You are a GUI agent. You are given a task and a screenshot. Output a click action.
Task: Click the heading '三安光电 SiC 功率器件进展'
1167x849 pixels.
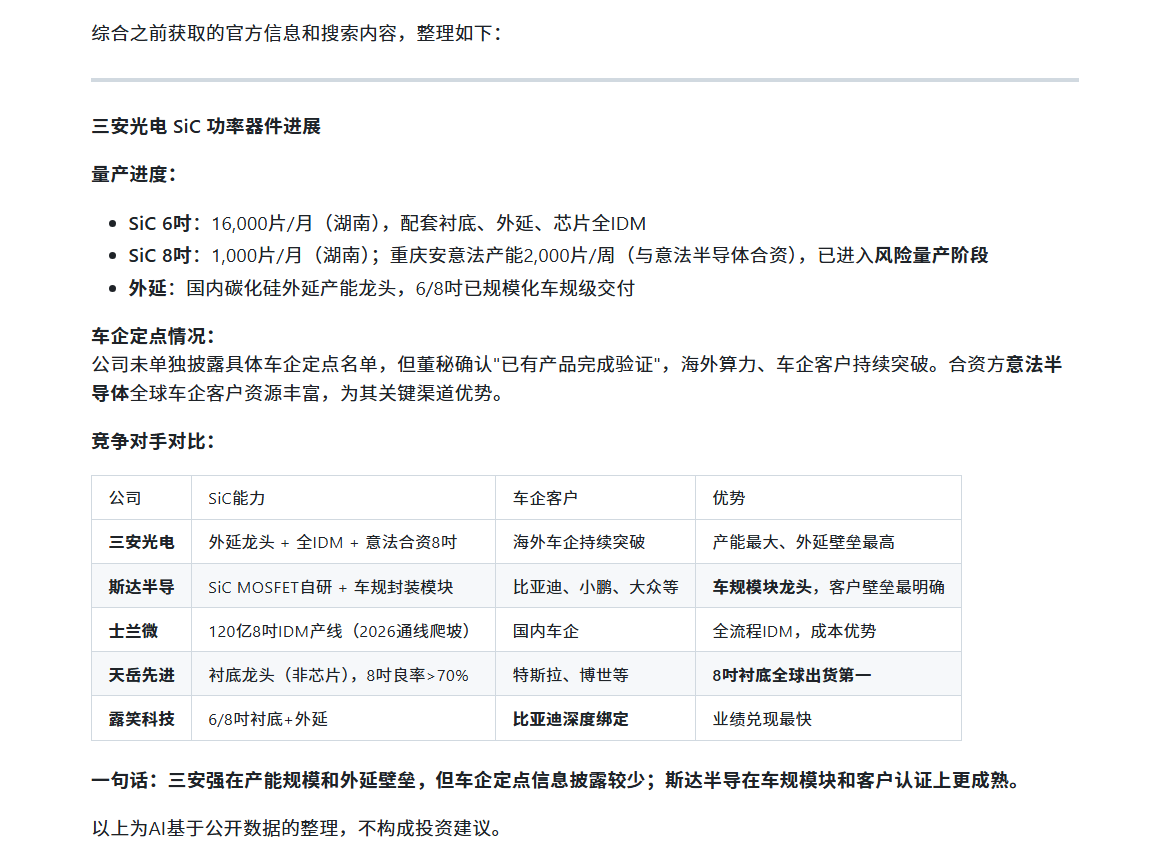click(x=206, y=126)
